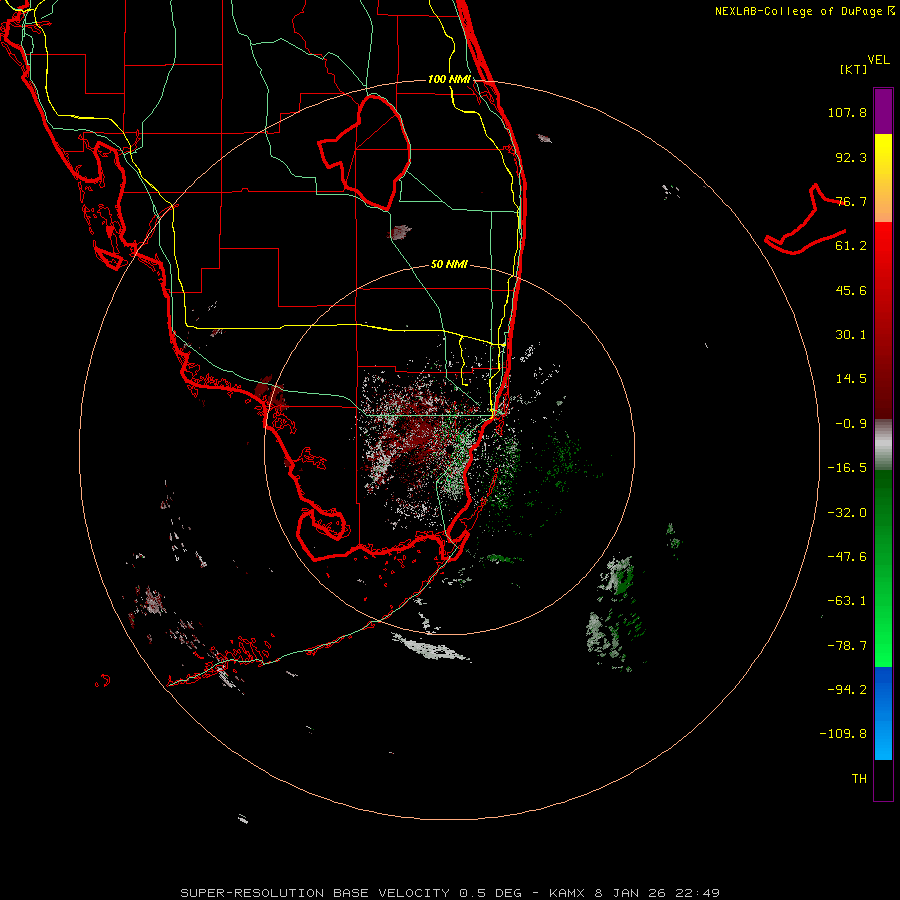This screenshot has width=900, height=900.
Task: Select the -78.7 scale value
Action: tap(847, 646)
